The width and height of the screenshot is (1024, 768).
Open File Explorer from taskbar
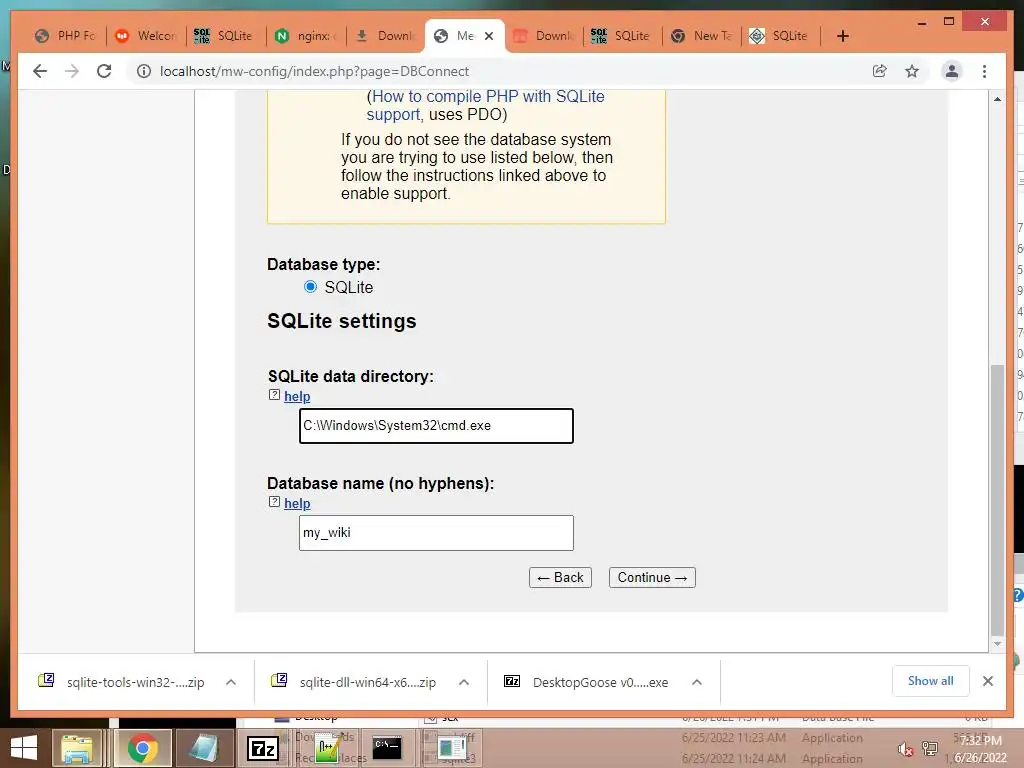(x=77, y=748)
